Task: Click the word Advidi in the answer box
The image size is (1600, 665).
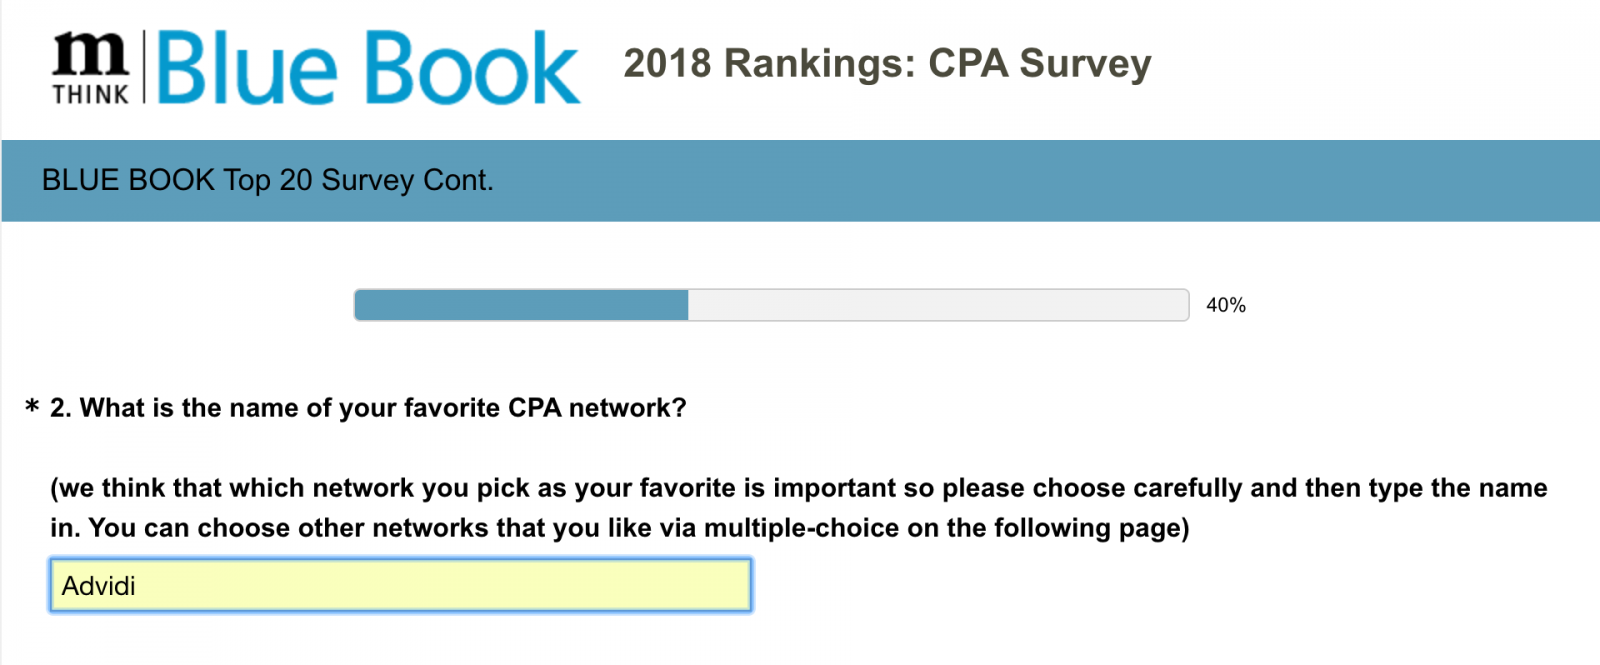Action: click(98, 586)
